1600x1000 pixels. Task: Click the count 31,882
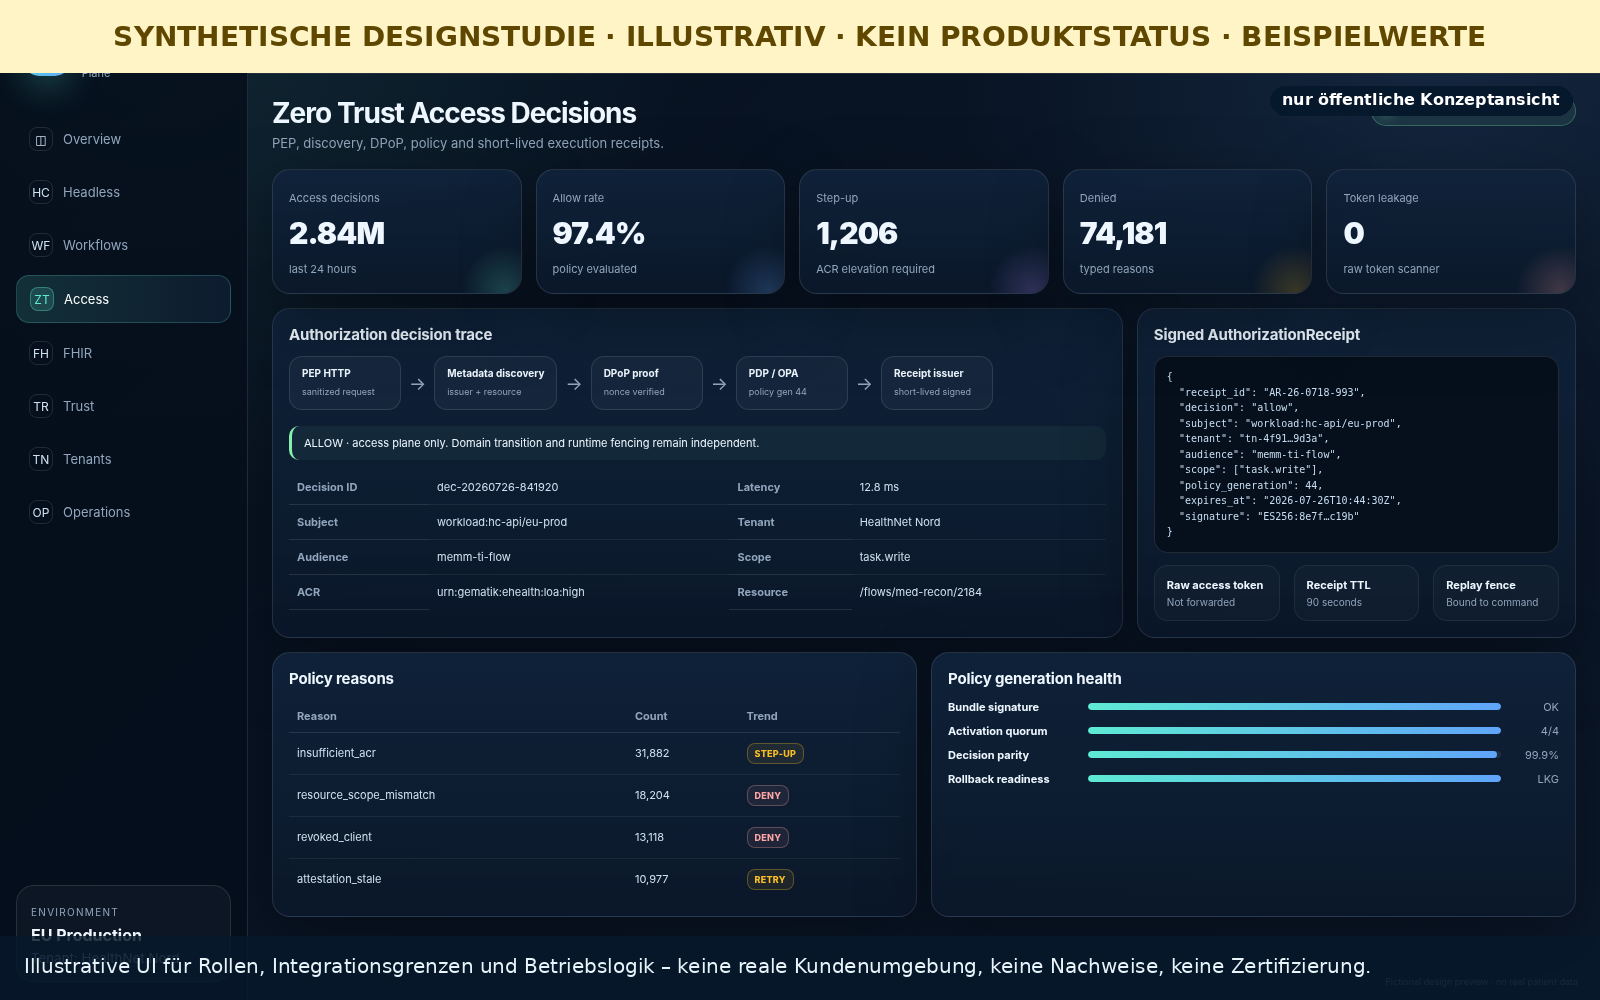tap(652, 754)
